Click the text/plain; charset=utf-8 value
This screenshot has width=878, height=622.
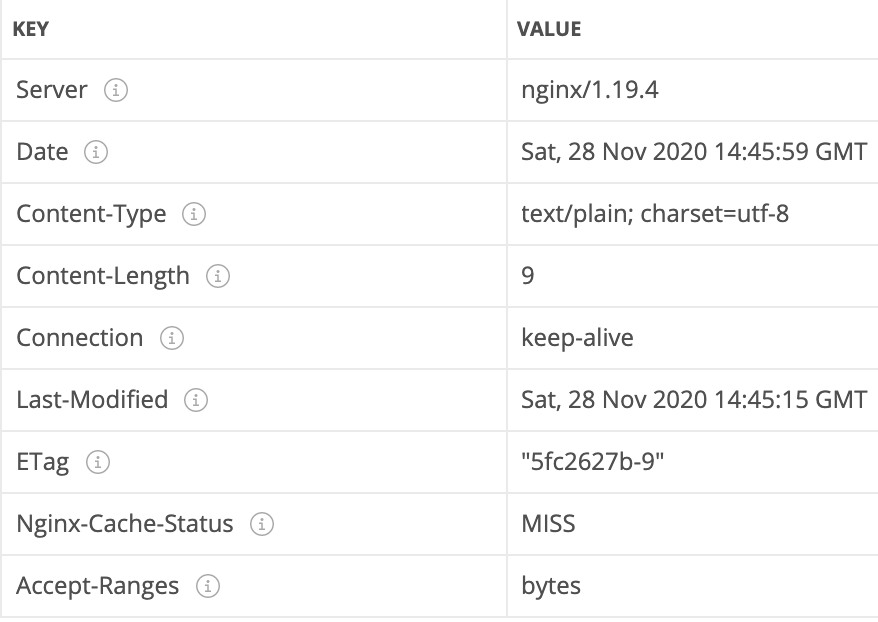(x=655, y=214)
